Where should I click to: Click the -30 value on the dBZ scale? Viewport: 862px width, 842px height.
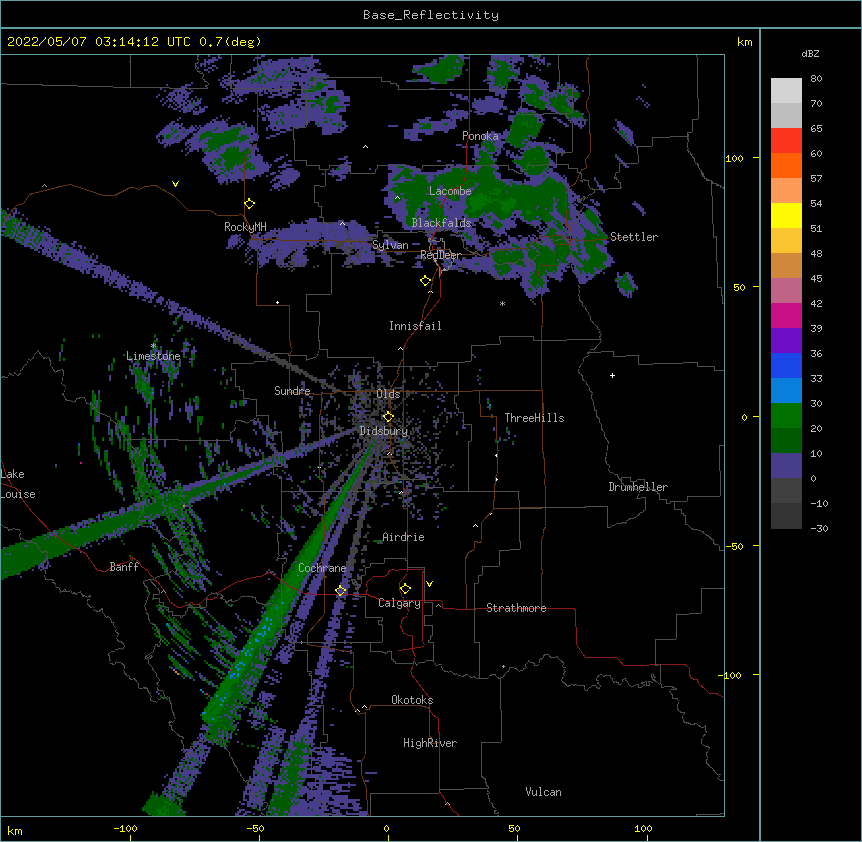[x=819, y=529]
